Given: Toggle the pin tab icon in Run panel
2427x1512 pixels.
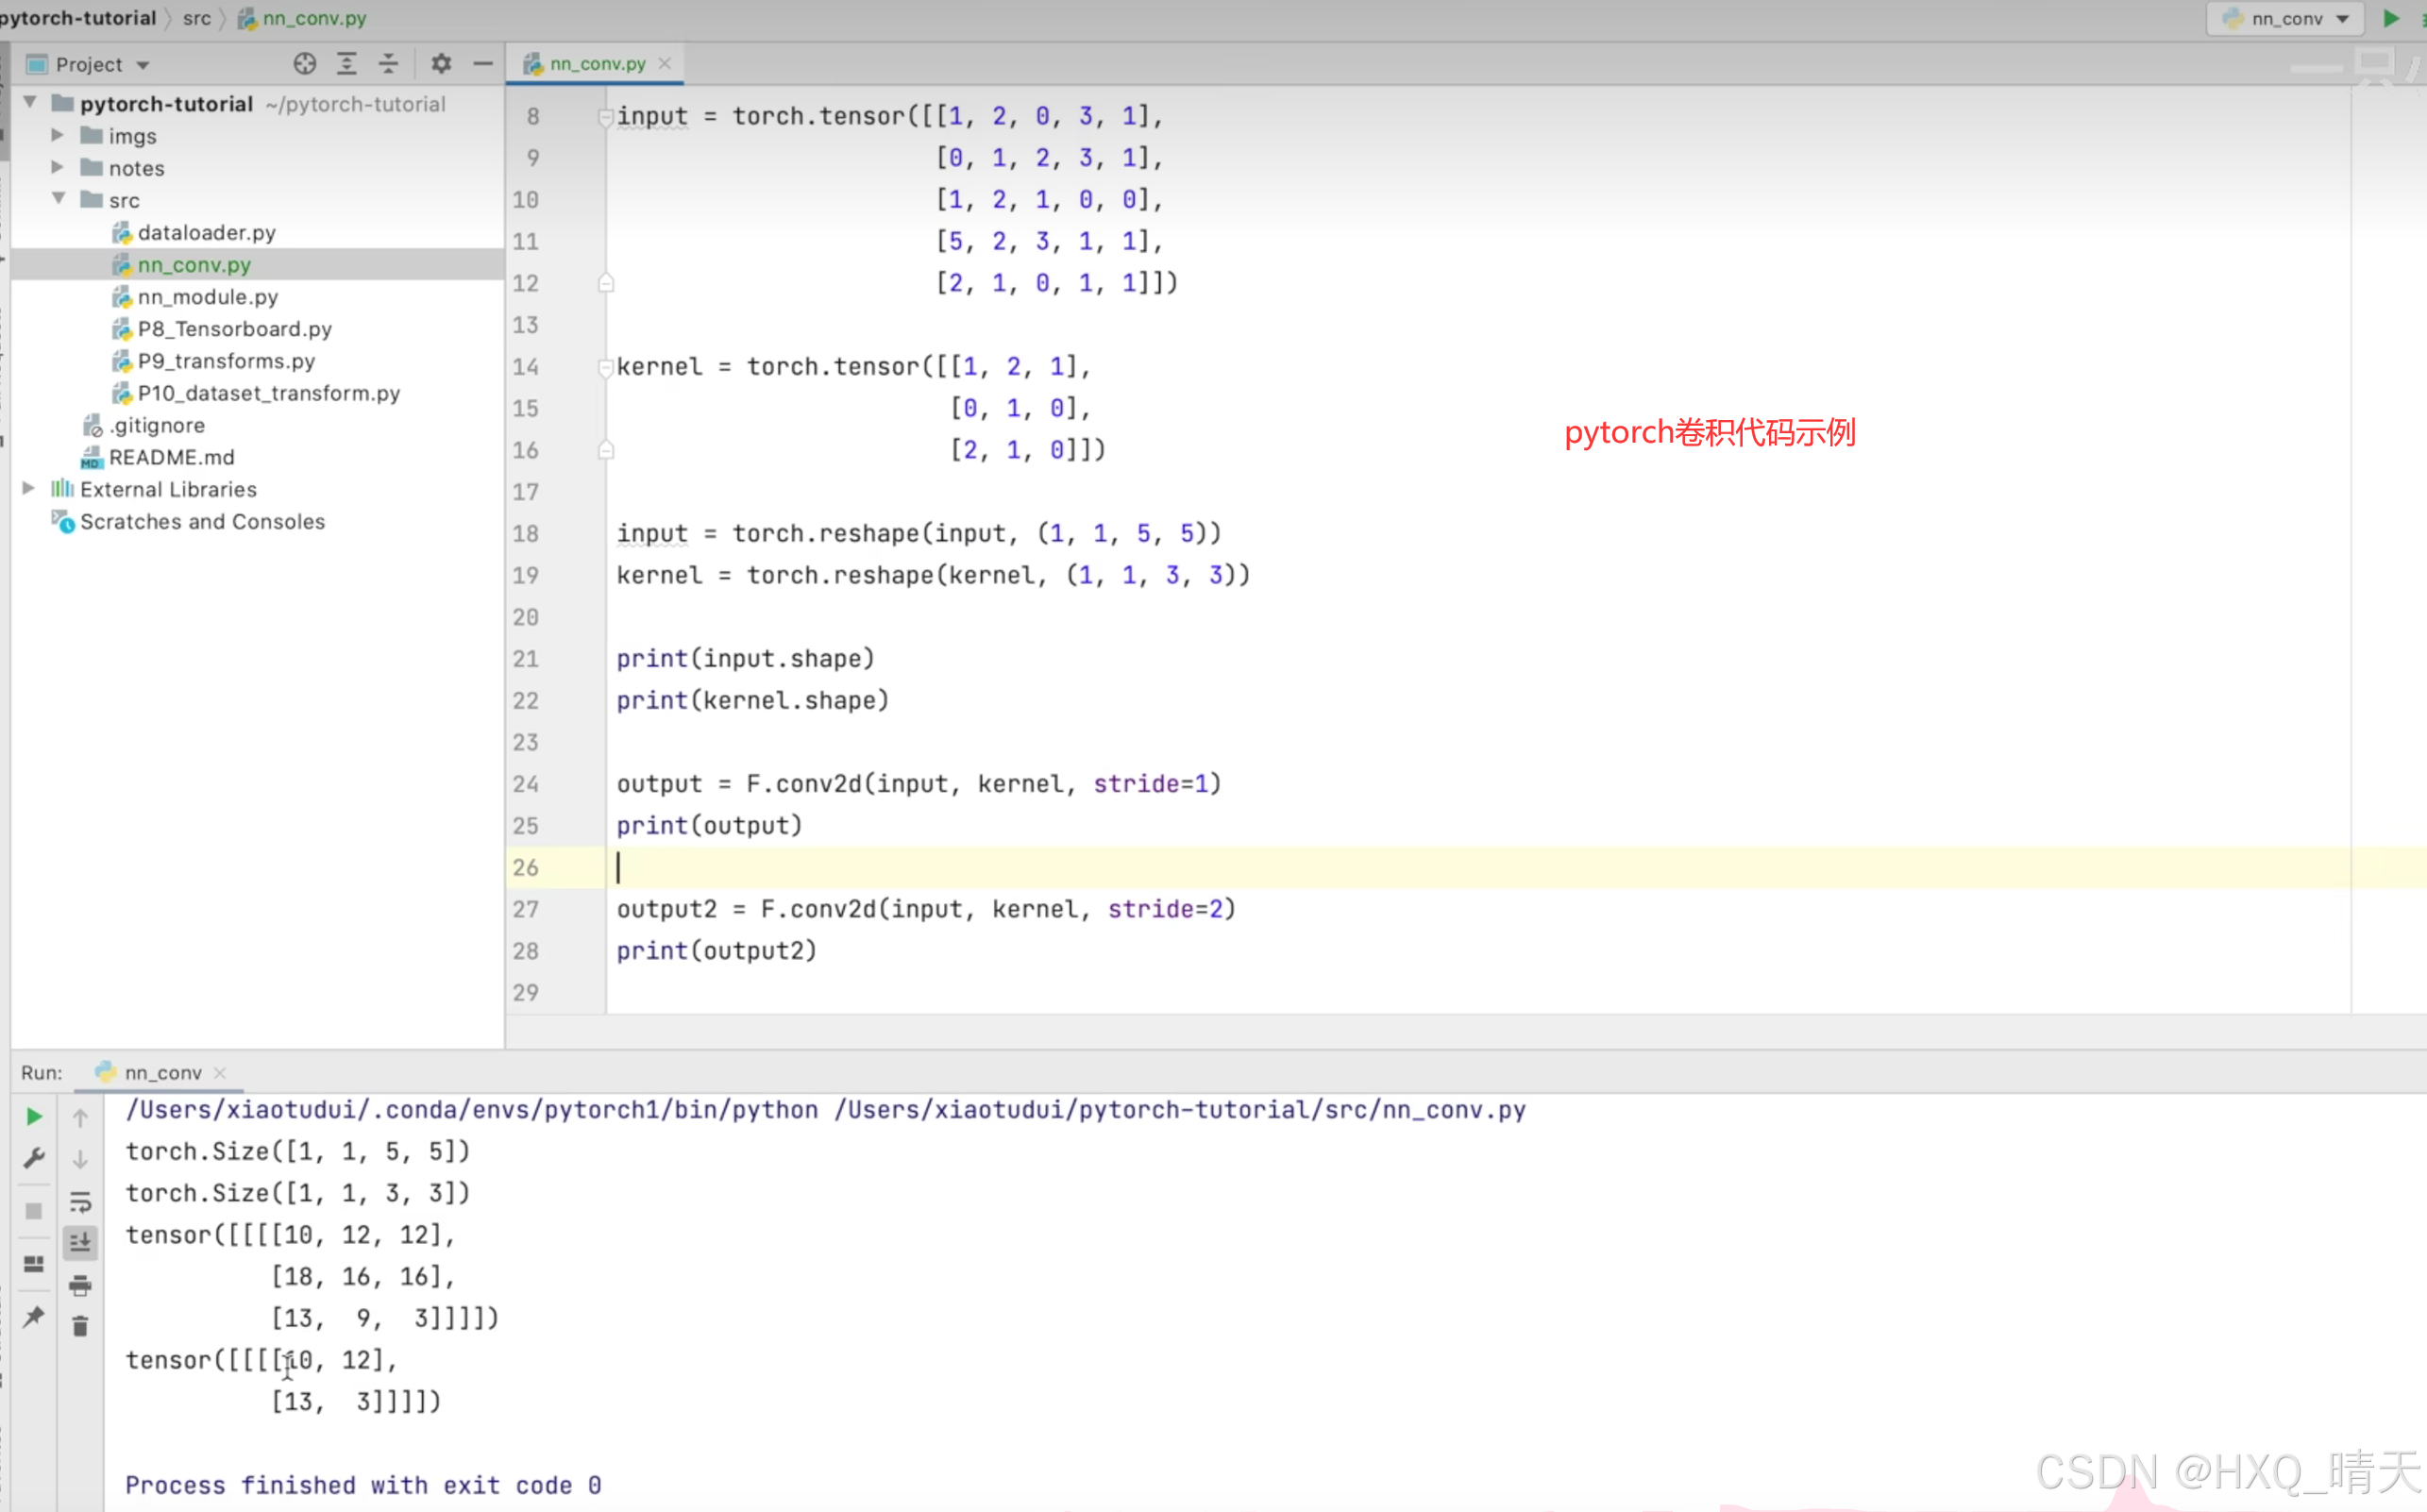Looking at the screenshot, I should 34,1316.
